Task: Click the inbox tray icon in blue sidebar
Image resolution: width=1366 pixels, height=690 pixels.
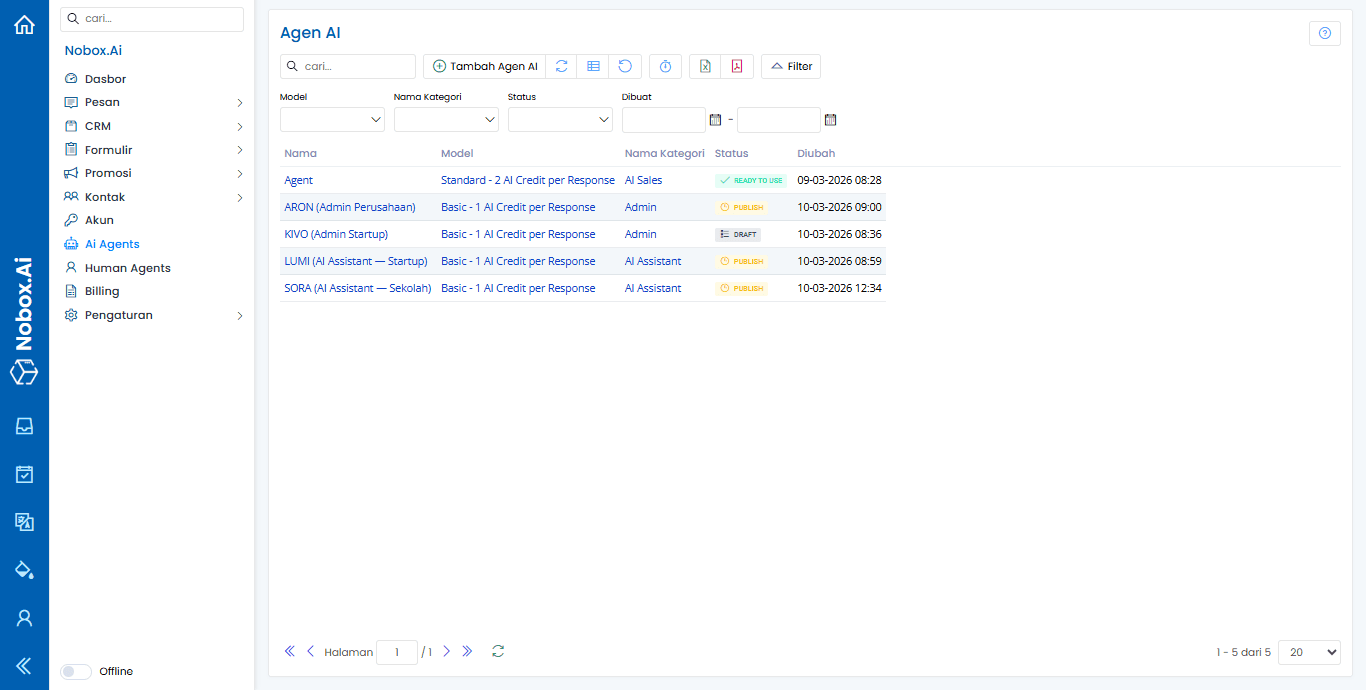Action: 24,426
